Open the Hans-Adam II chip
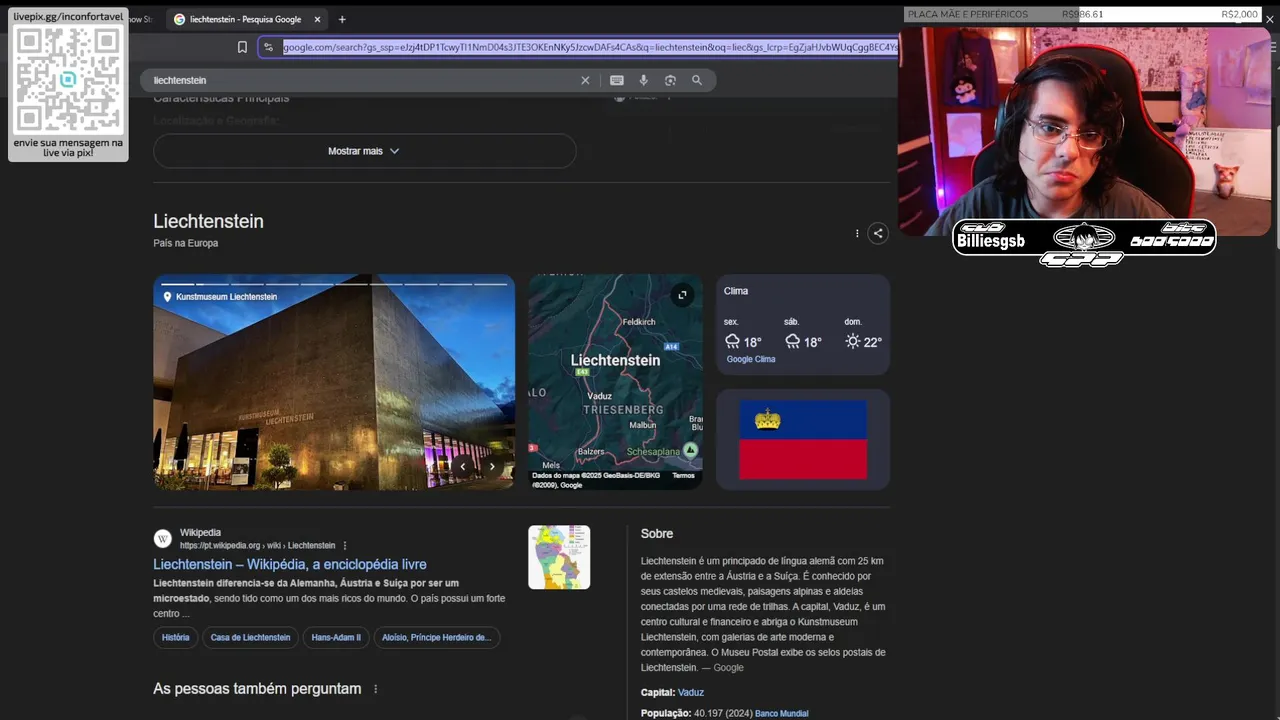The width and height of the screenshot is (1280, 720). (x=336, y=637)
